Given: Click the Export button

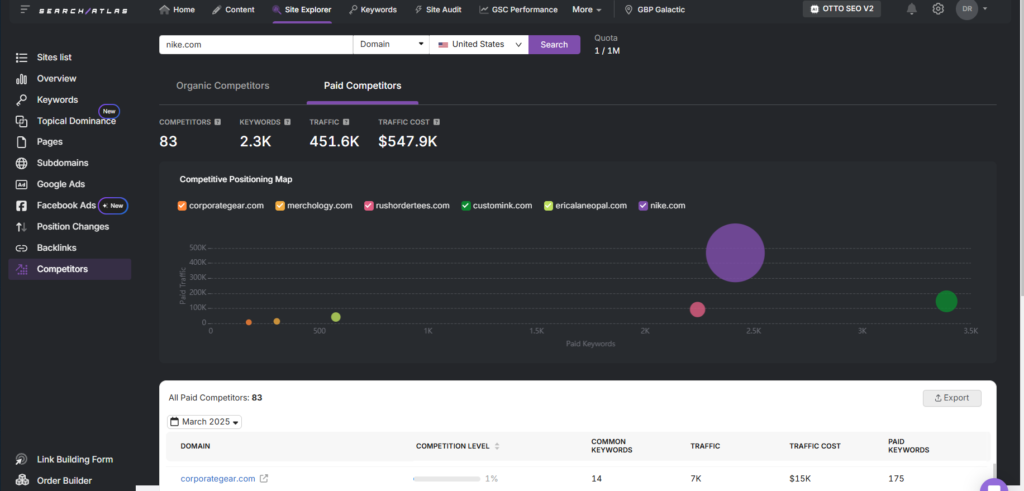Looking at the screenshot, I should point(952,398).
